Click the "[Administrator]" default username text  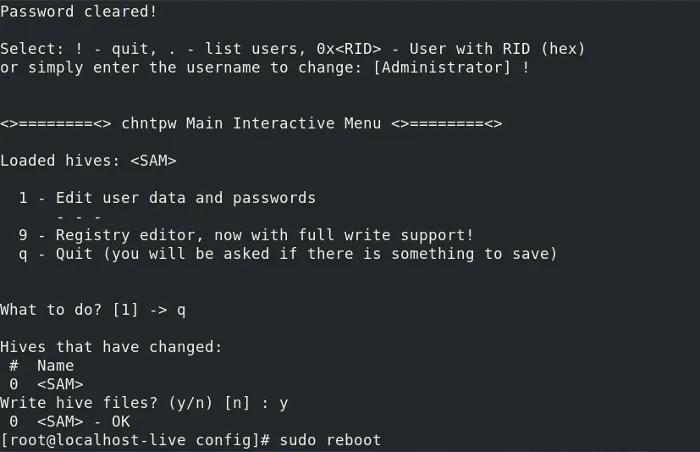pos(442,67)
